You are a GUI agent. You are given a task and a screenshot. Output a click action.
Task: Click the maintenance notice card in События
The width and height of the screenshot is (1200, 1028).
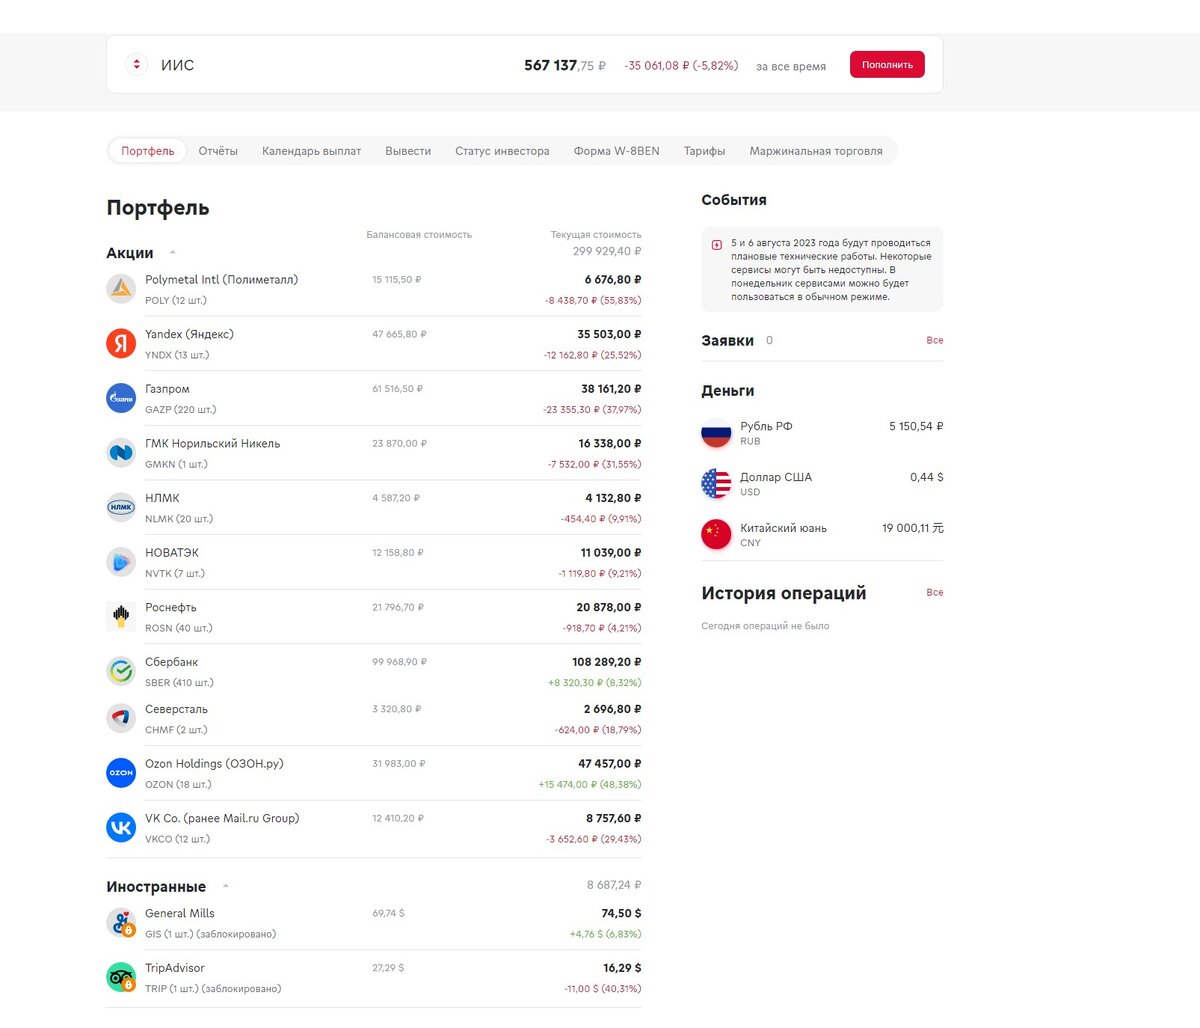(x=822, y=269)
